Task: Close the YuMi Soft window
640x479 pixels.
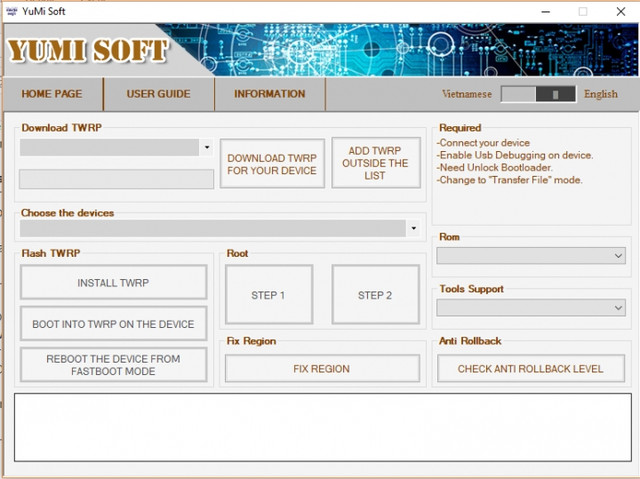Action: click(x=621, y=11)
